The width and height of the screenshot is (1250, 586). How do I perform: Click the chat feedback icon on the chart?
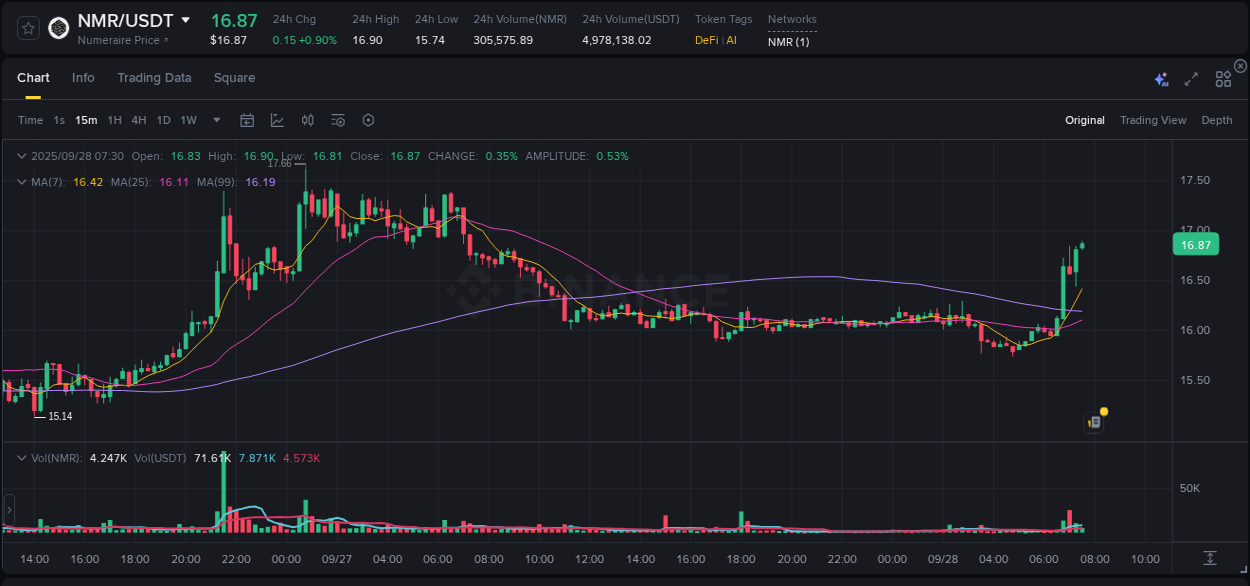[x=1093, y=421]
